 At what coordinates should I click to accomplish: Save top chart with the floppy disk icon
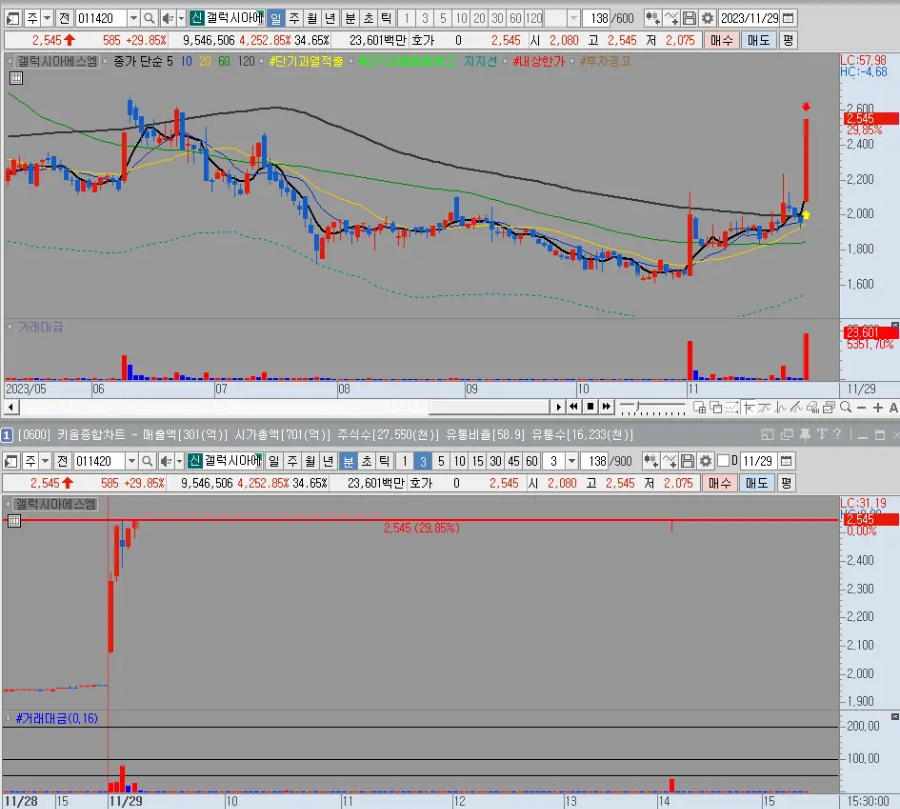pyautogui.click(x=689, y=18)
